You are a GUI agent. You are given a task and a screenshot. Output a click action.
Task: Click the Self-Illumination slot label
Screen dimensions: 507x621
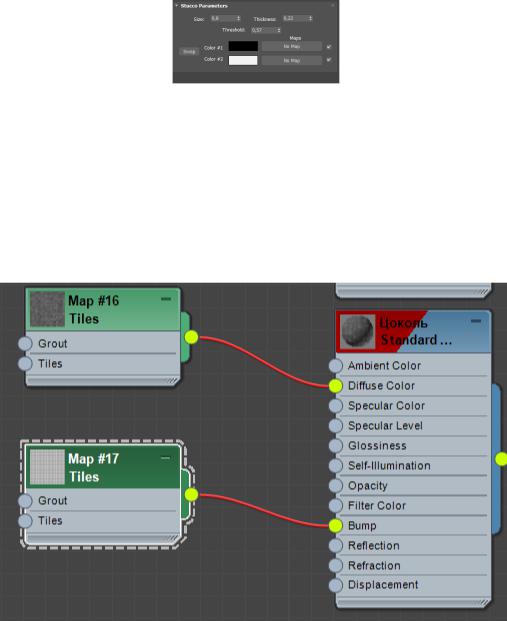tap(389, 466)
